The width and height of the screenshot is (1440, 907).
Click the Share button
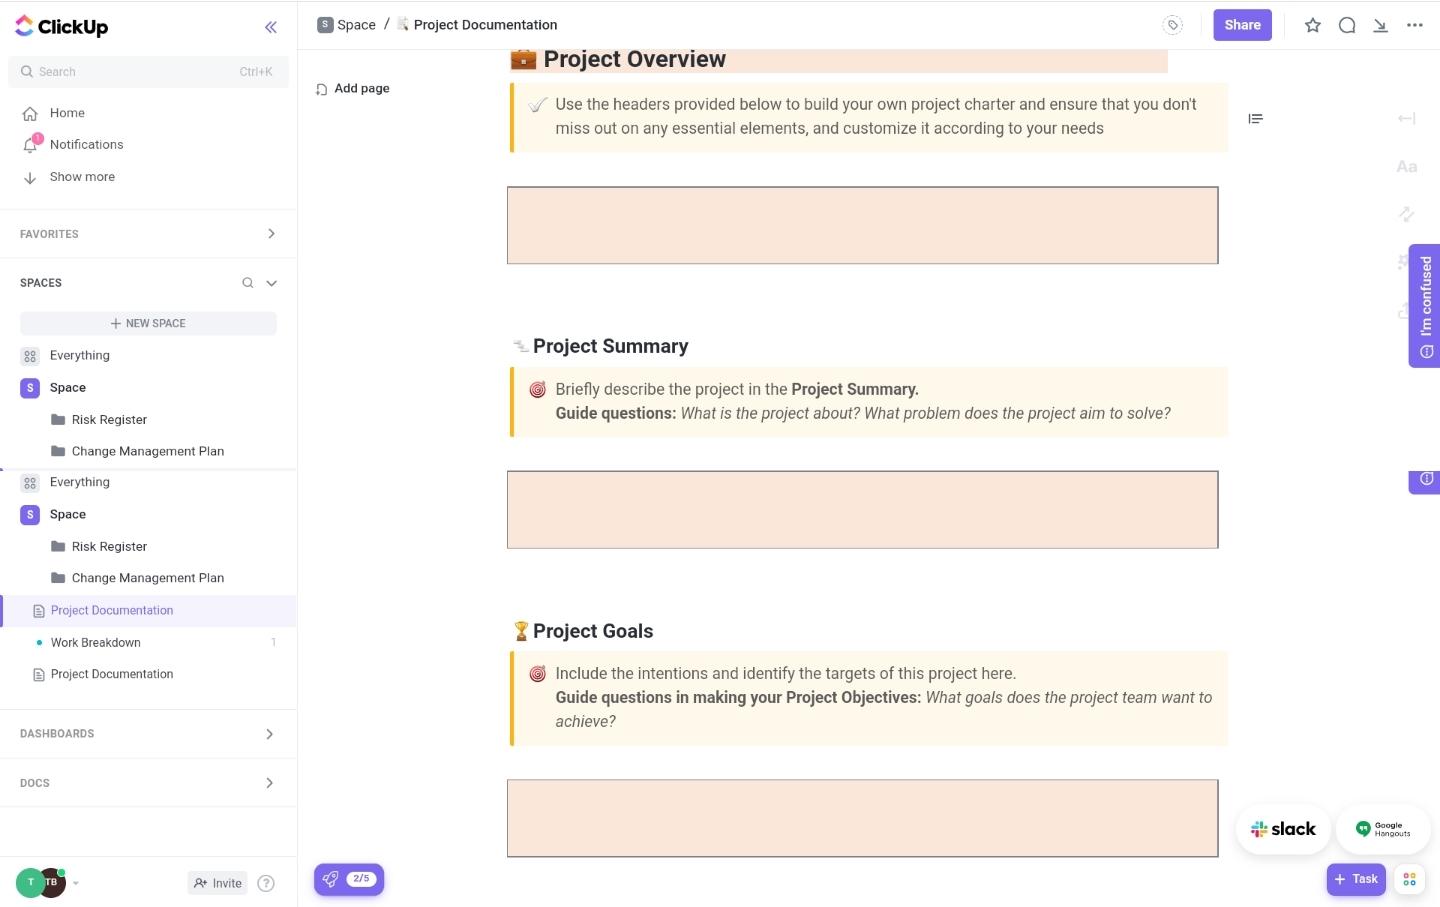(x=1242, y=25)
